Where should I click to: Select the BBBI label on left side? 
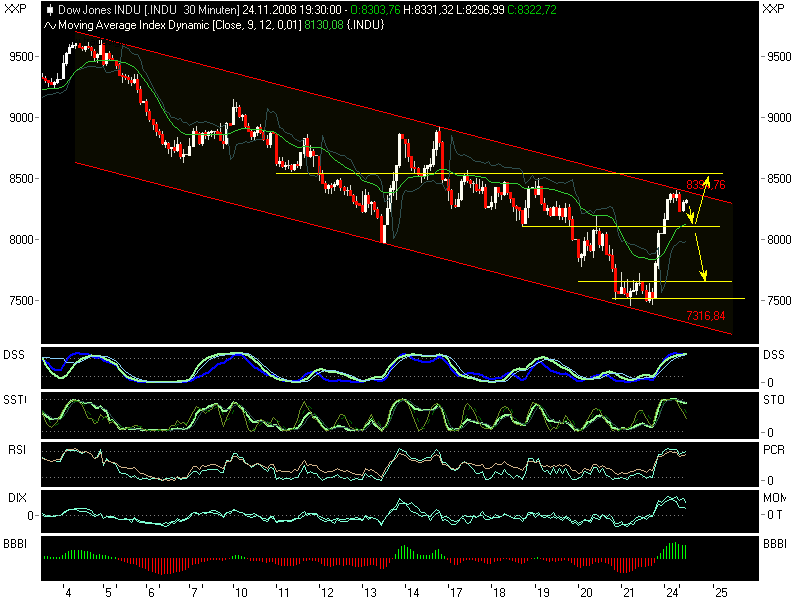tap(15, 544)
